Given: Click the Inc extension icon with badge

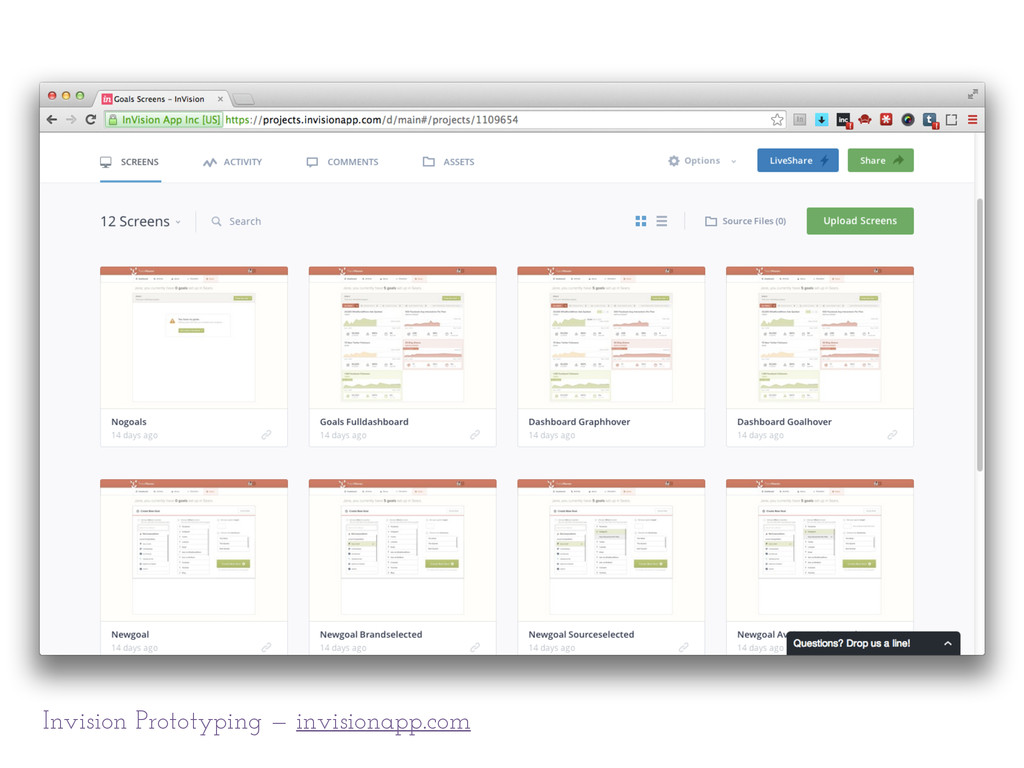Looking at the screenshot, I should tap(844, 120).
